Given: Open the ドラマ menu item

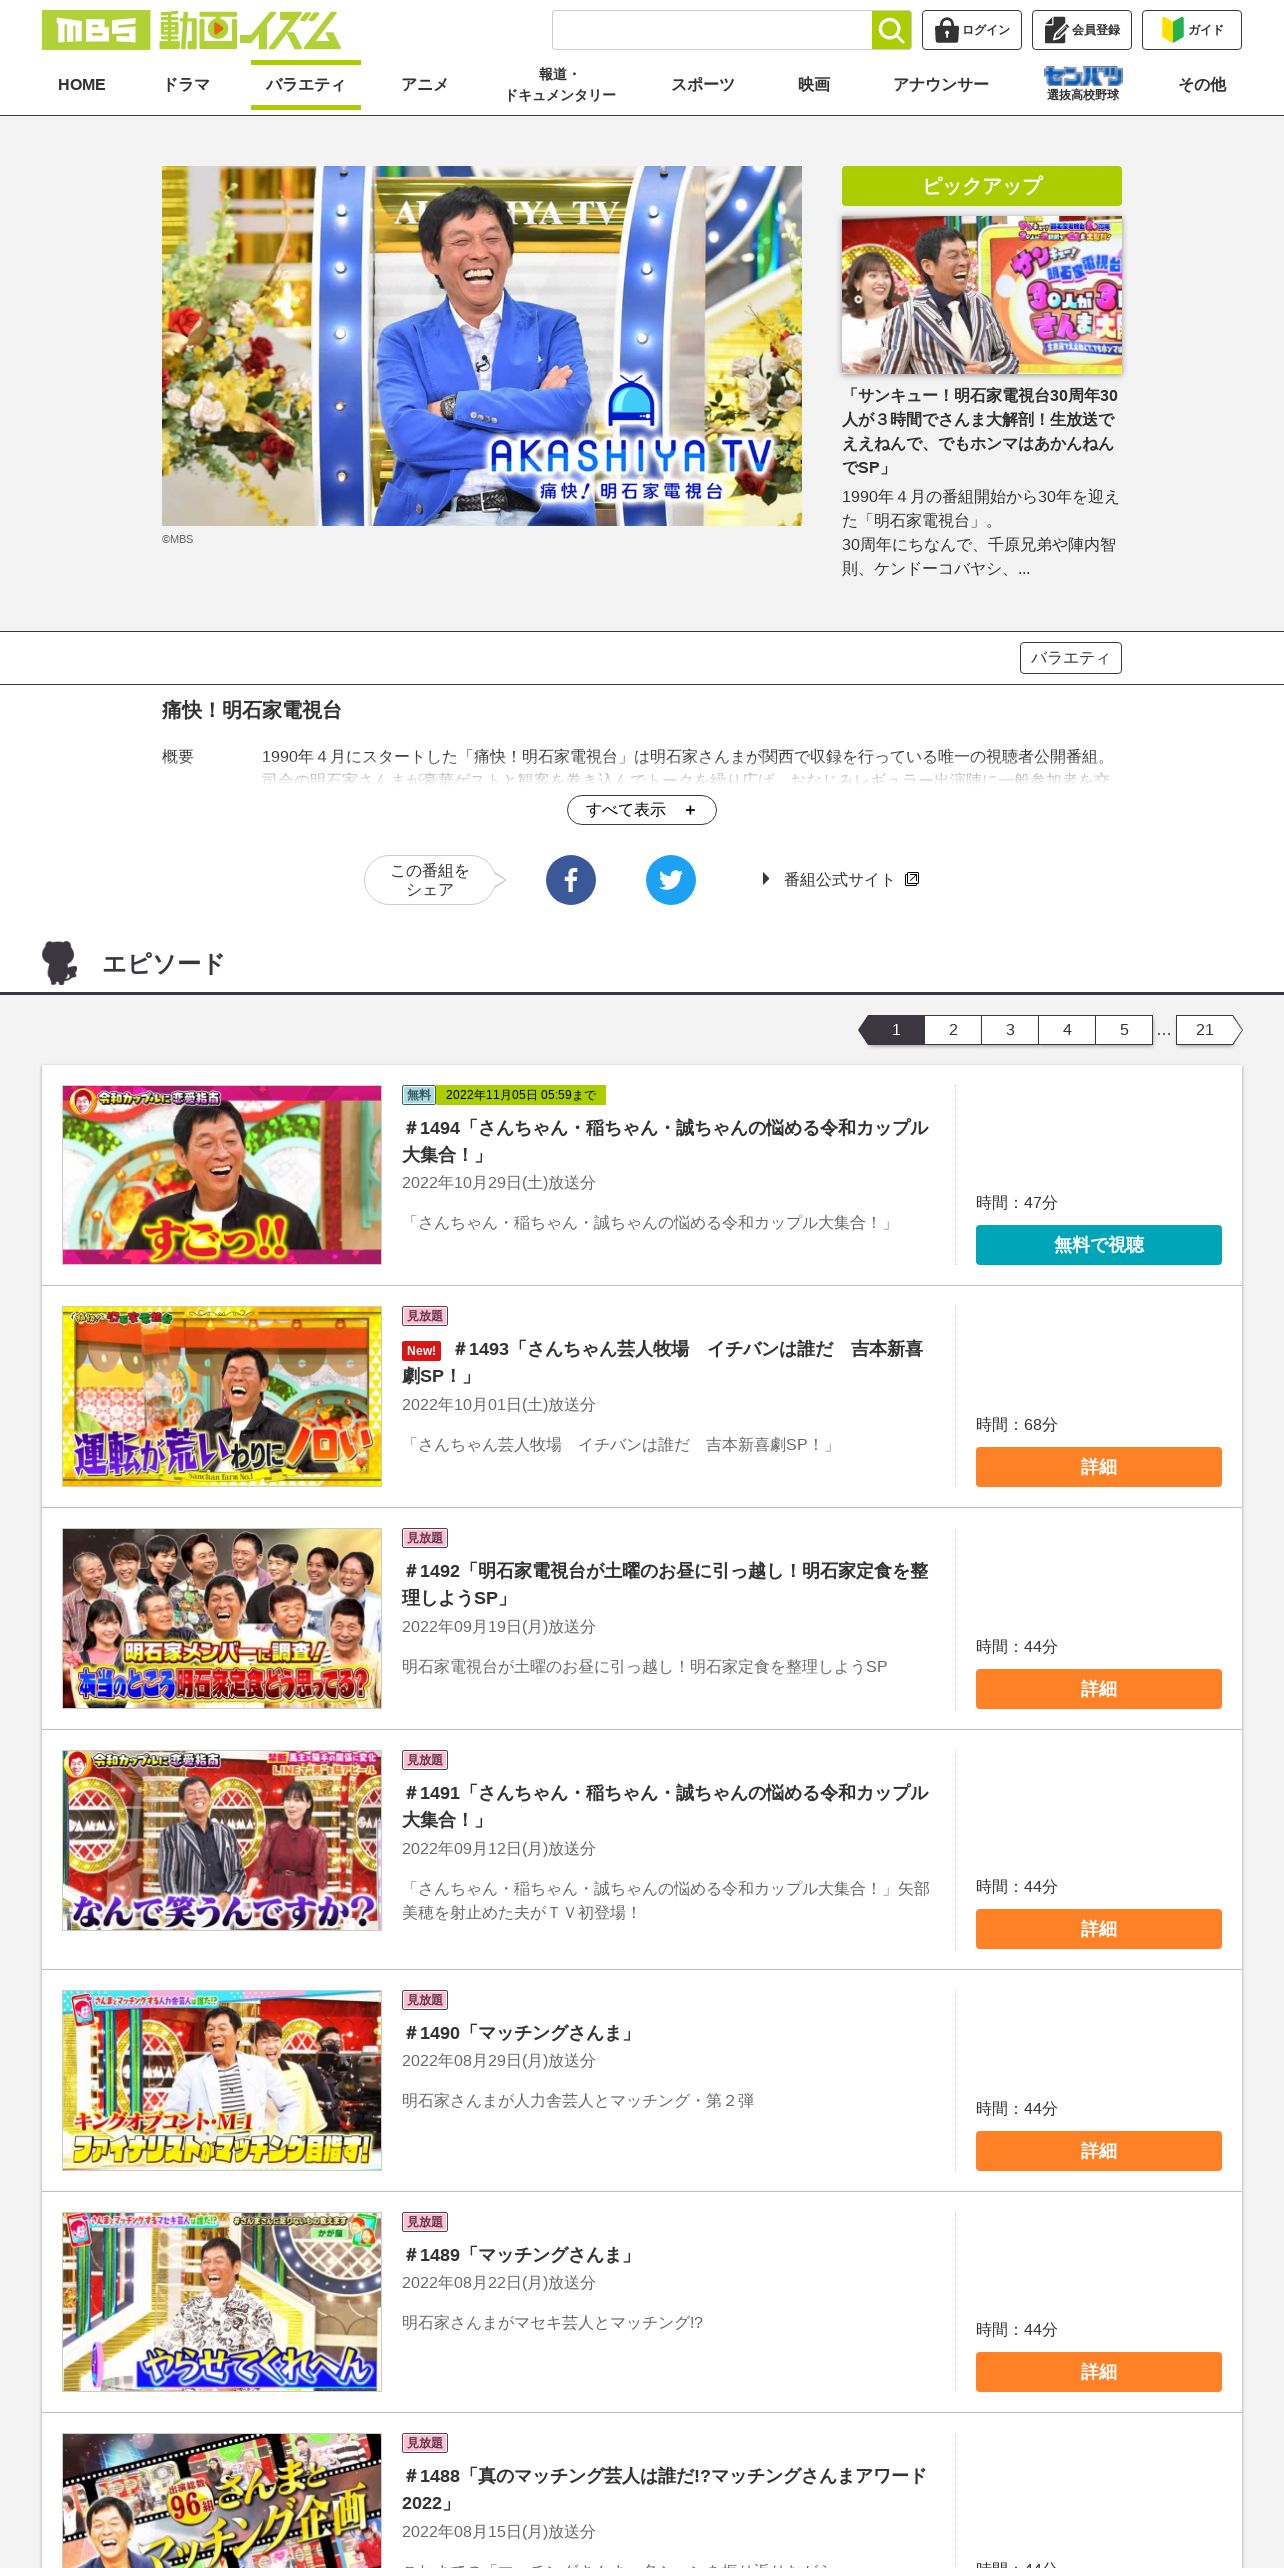Looking at the screenshot, I should pyautogui.click(x=187, y=85).
